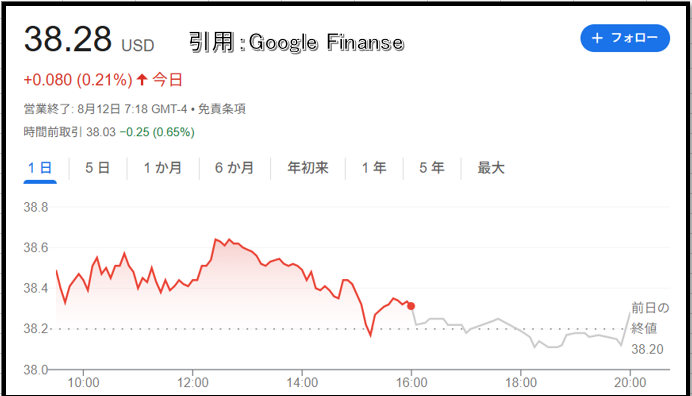Click the red up arrow icon
Image resolution: width=692 pixels, height=396 pixels.
coord(142,80)
